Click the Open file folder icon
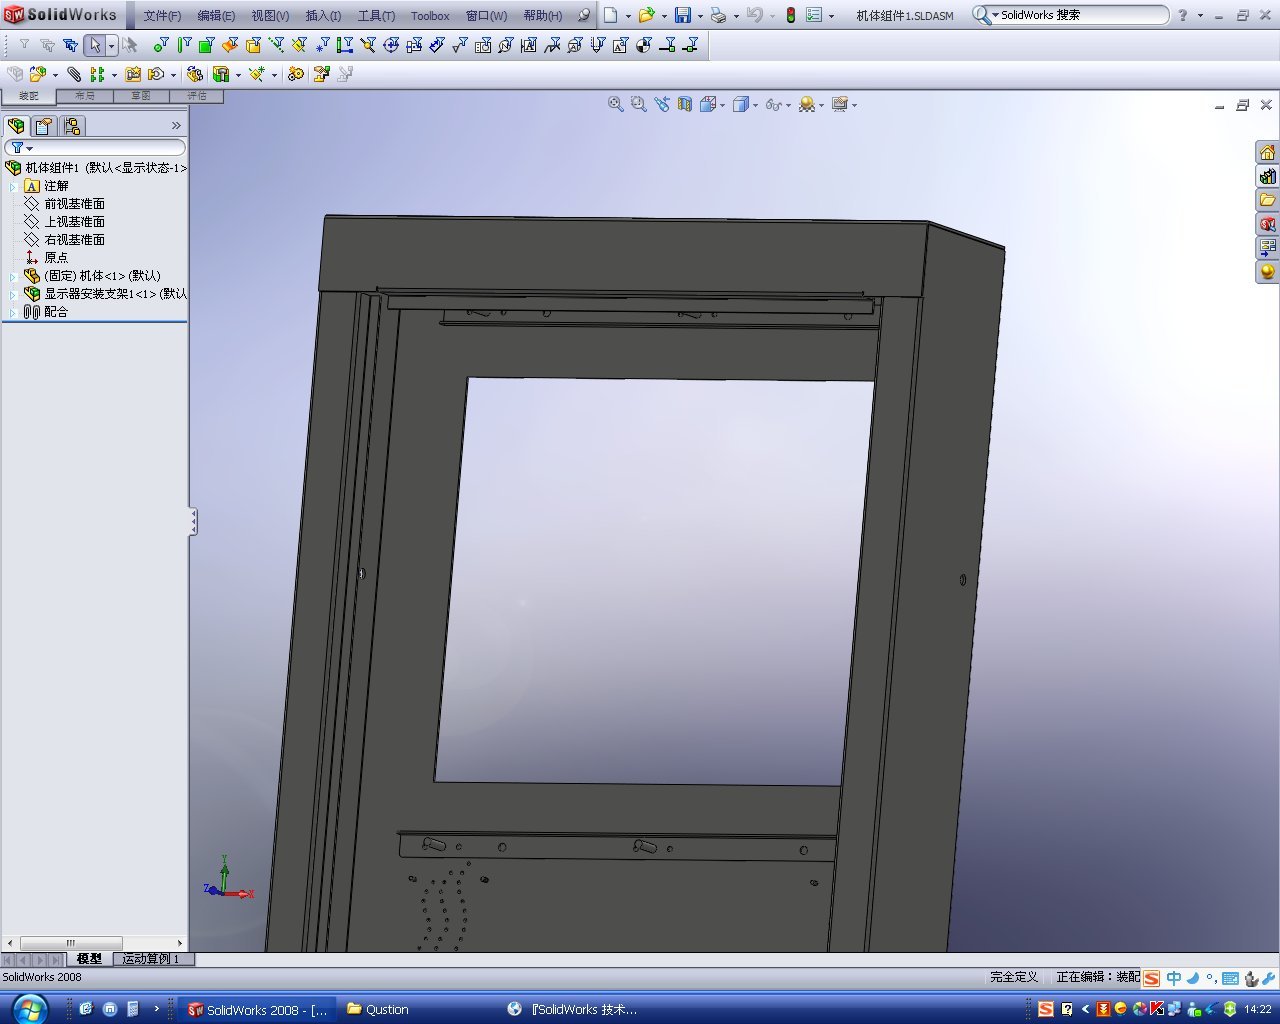1280x1024 pixels. [646, 15]
